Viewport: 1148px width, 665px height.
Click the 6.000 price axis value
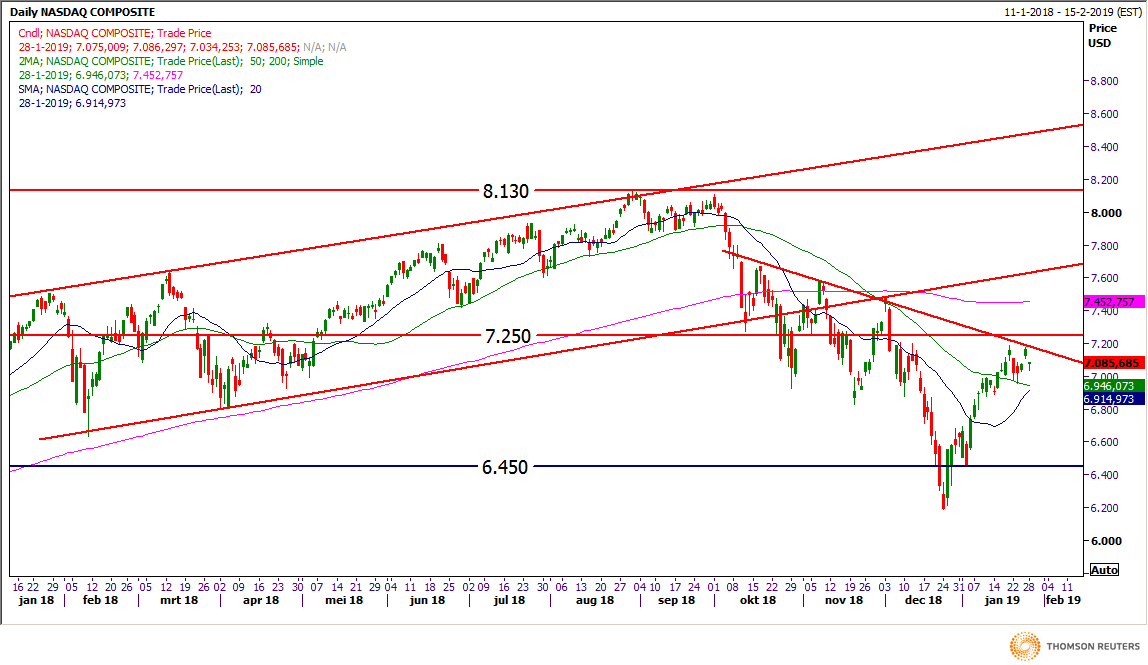coord(1106,541)
